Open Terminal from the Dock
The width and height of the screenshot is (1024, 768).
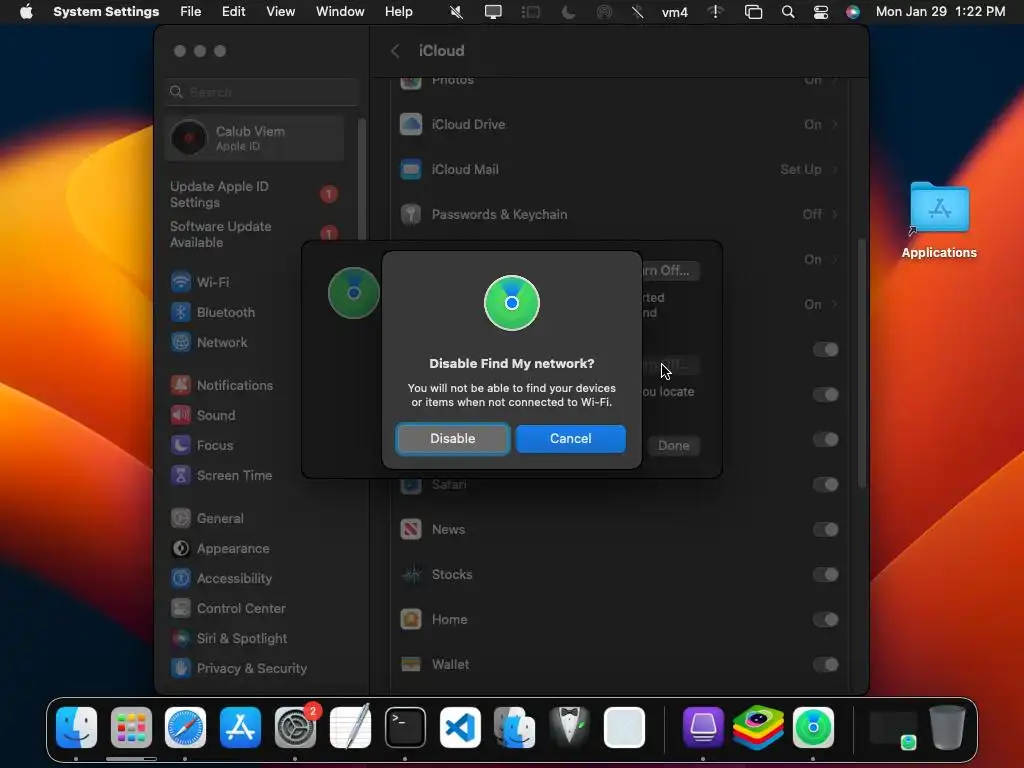coord(405,728)
